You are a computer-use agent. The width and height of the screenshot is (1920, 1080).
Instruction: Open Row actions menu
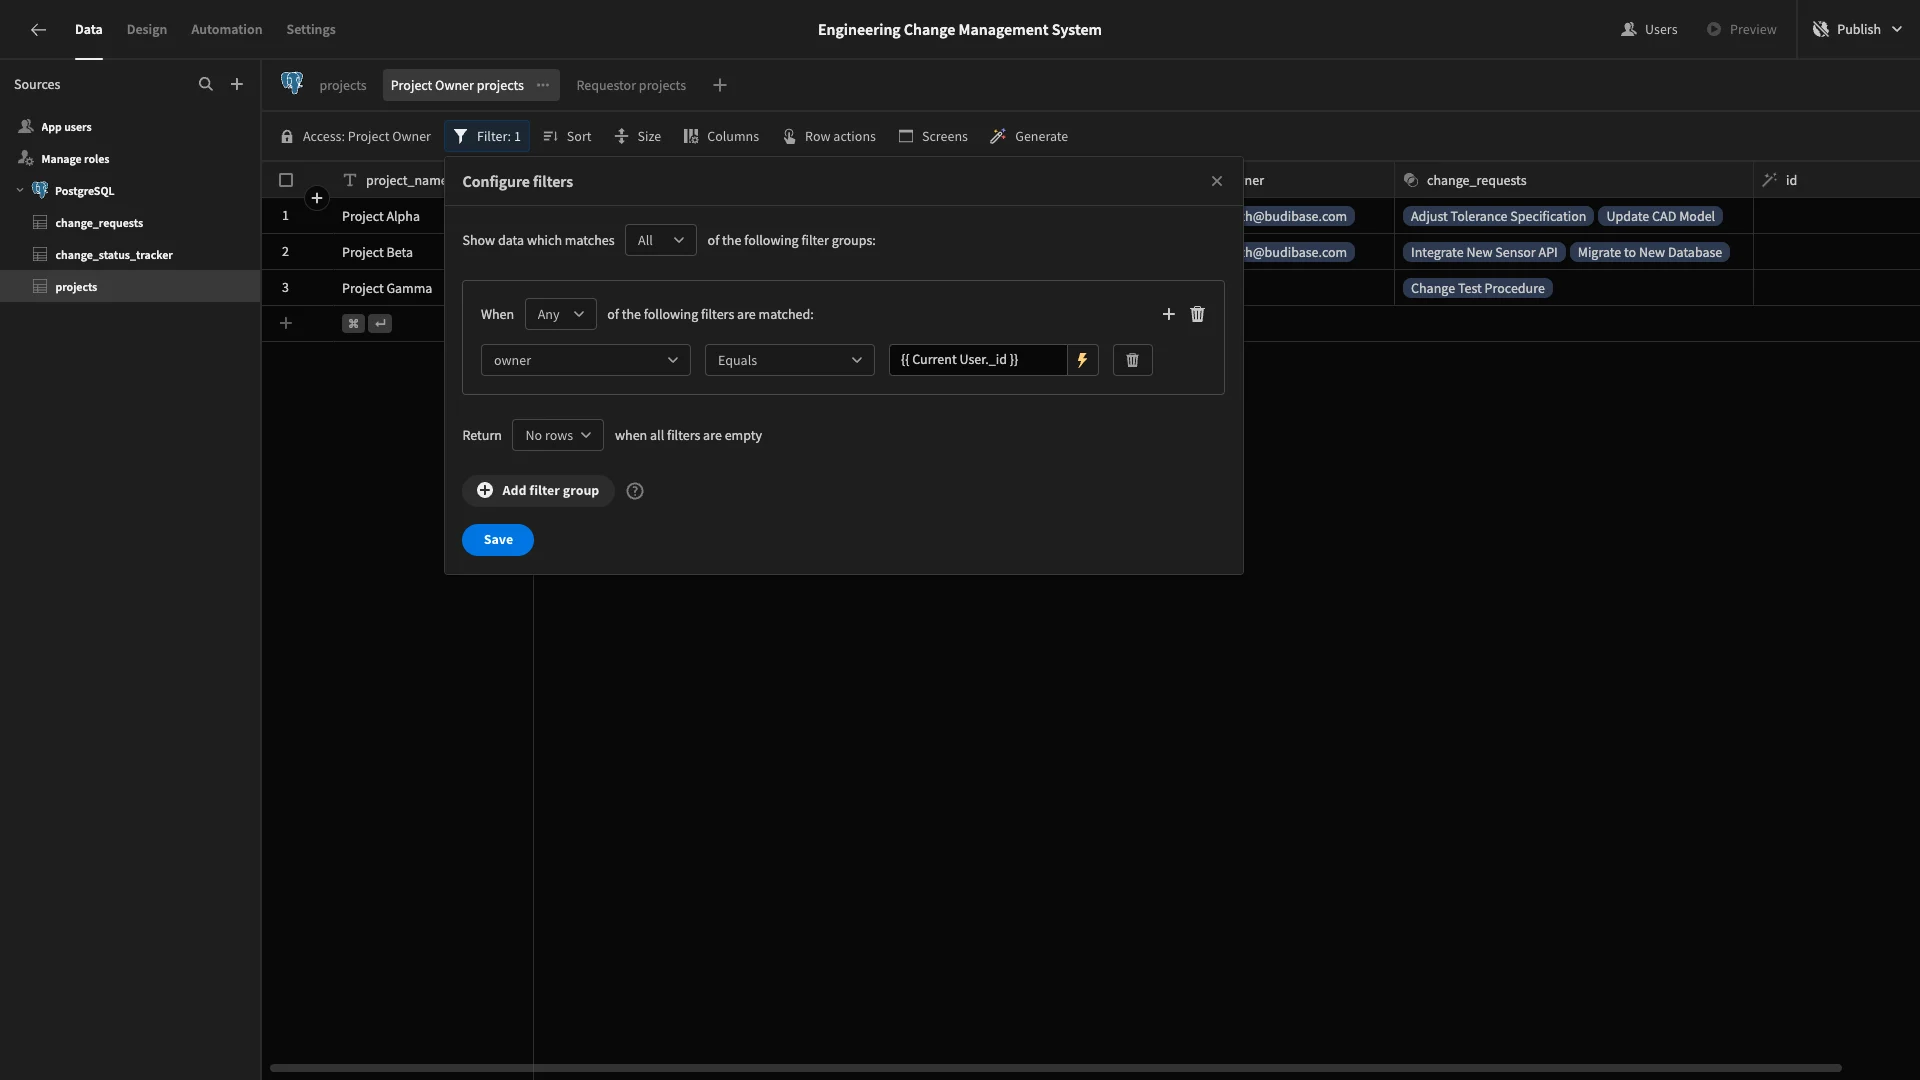[x=829, y=137]
